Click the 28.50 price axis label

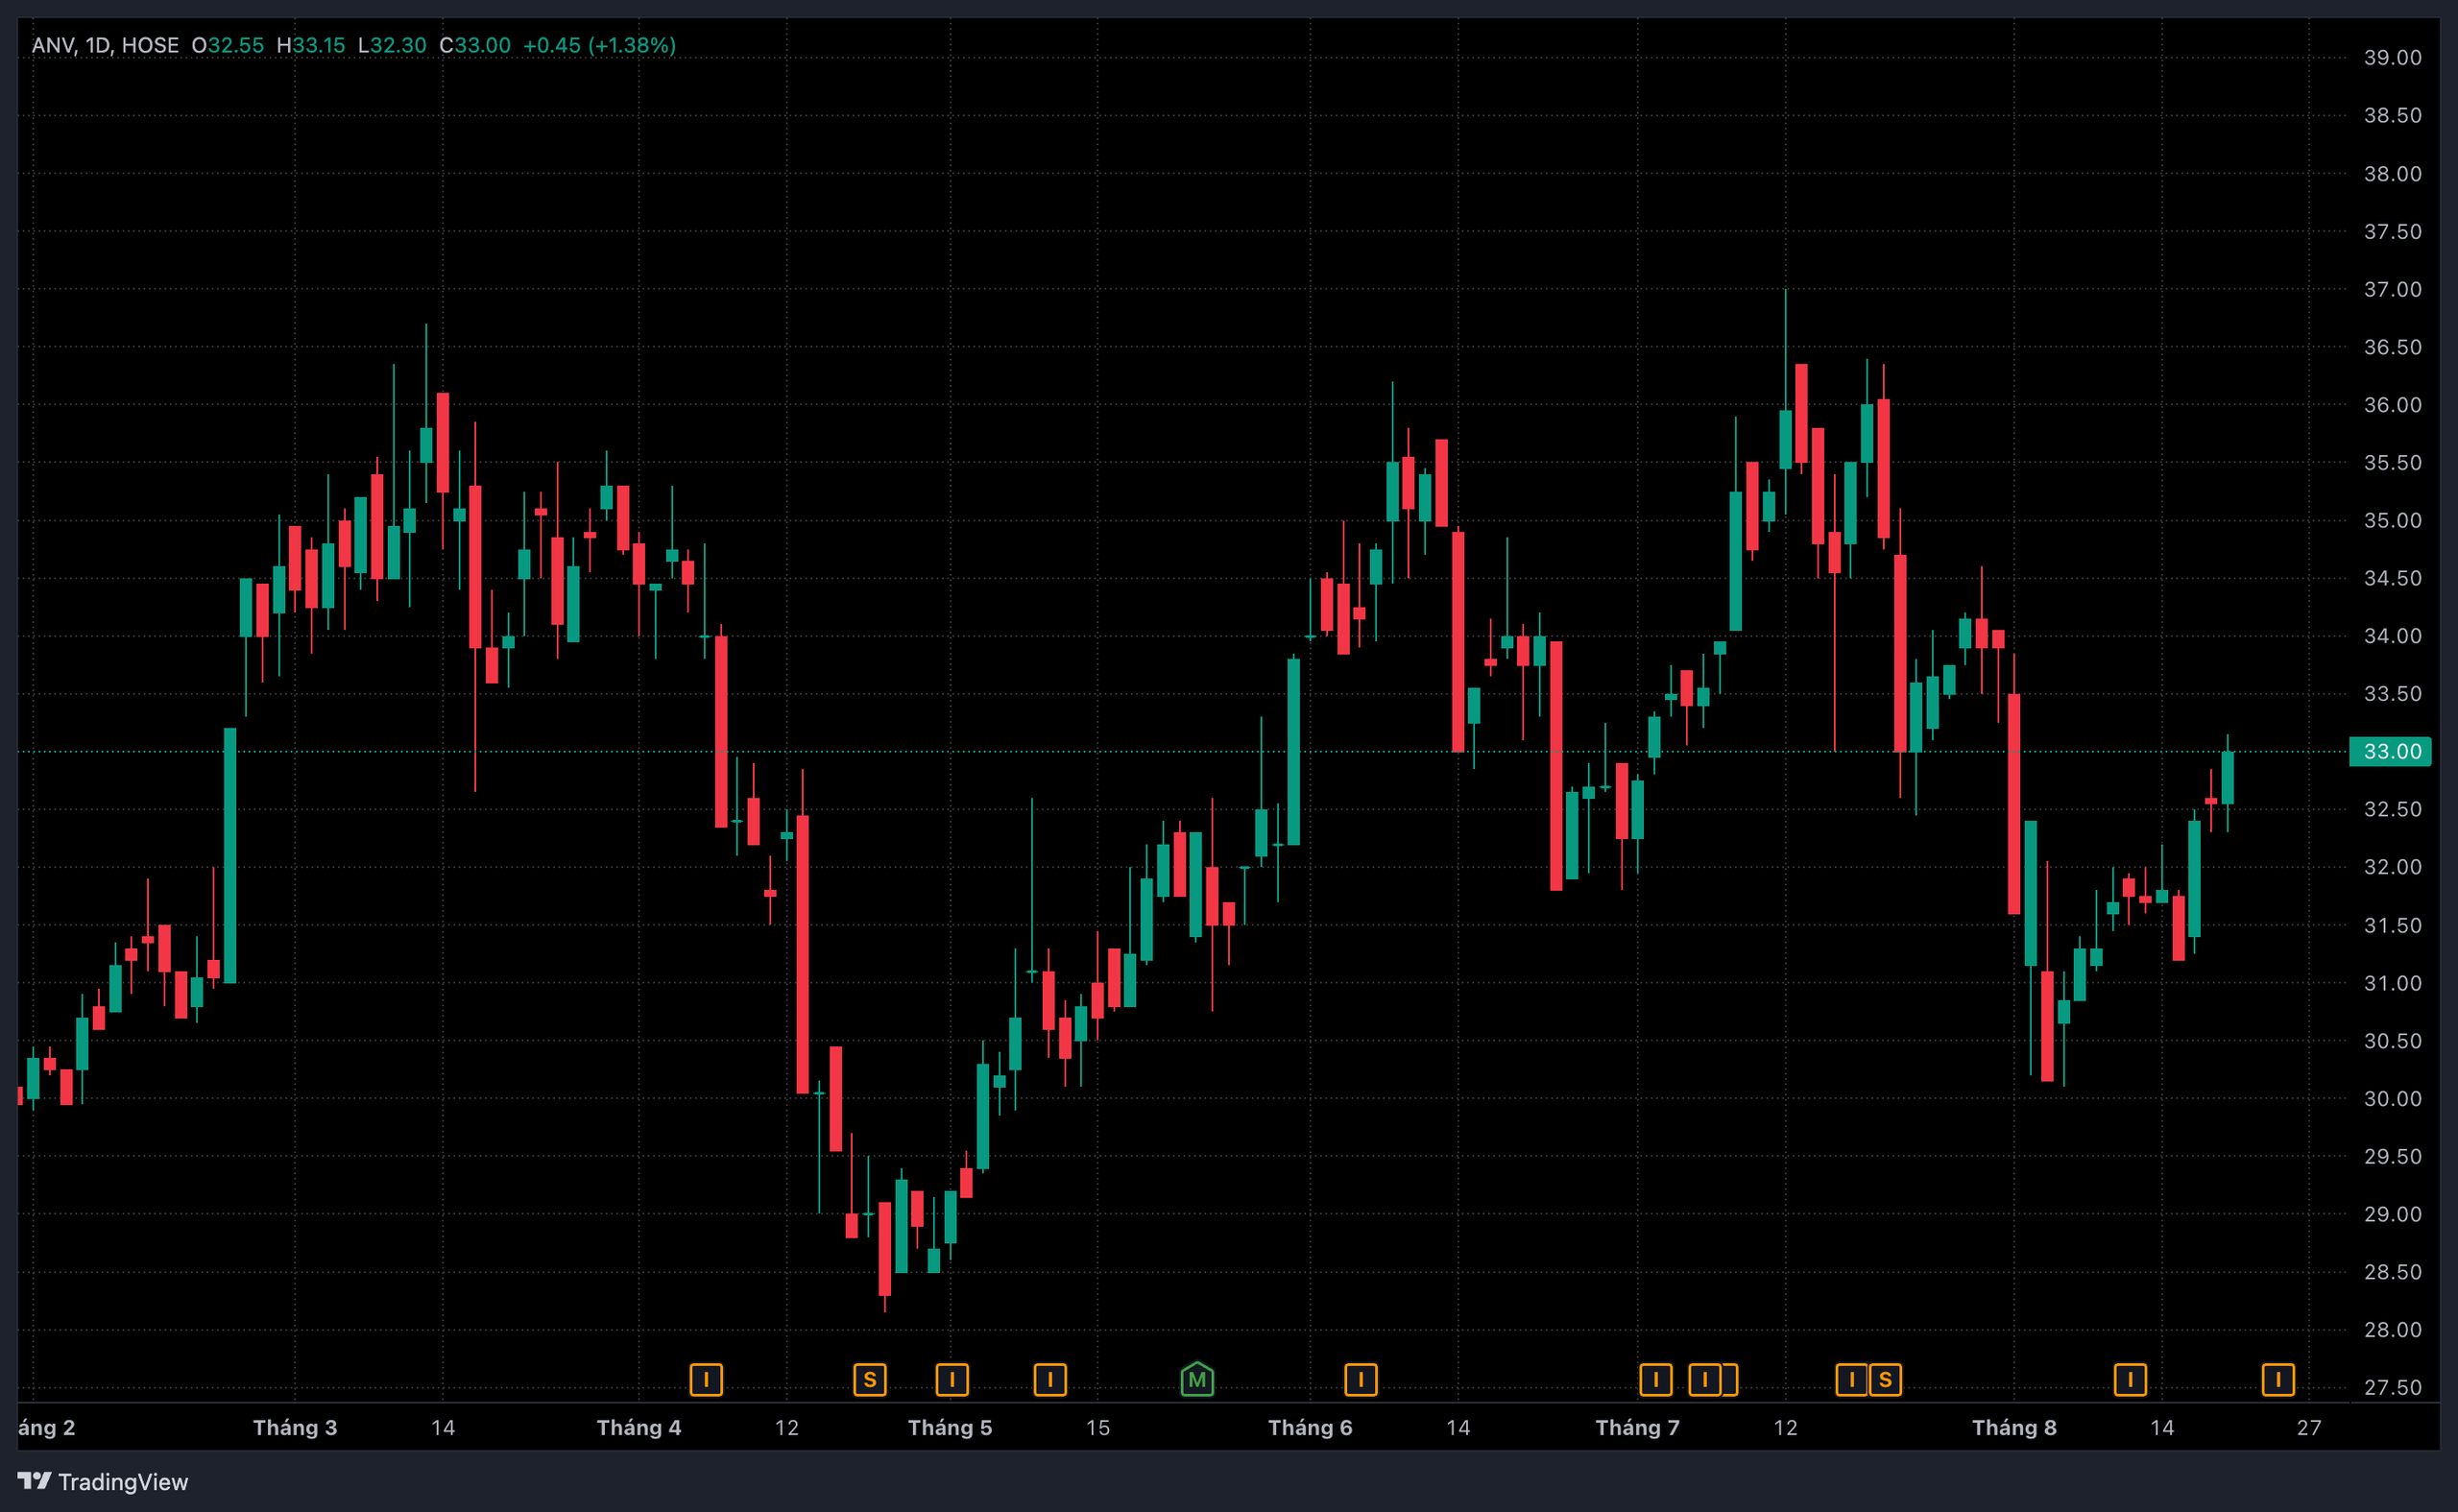click(2393, 1272)
